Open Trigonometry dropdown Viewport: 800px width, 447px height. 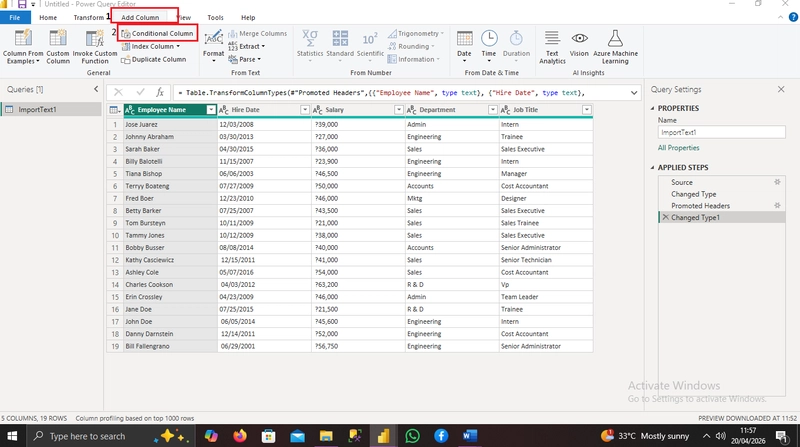(x=415, y=34)
